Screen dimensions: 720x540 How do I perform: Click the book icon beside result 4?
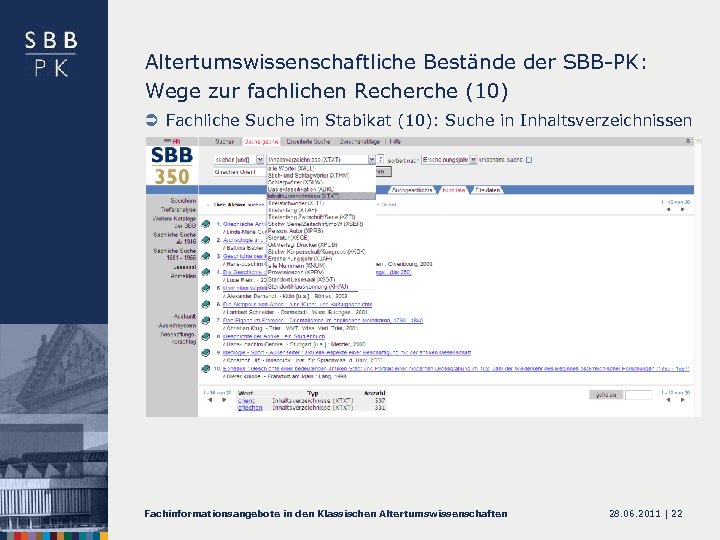(206, 272)
